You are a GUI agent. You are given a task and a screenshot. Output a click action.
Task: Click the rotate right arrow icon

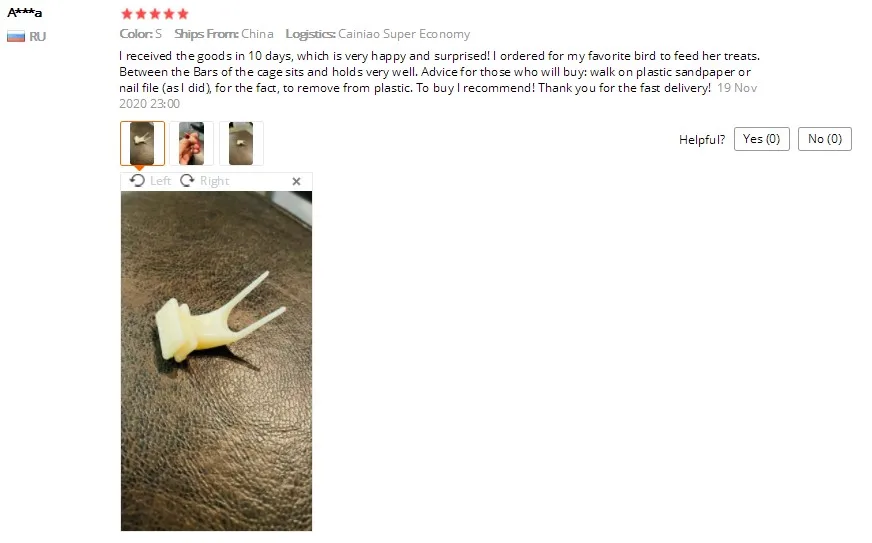[187, 180]
